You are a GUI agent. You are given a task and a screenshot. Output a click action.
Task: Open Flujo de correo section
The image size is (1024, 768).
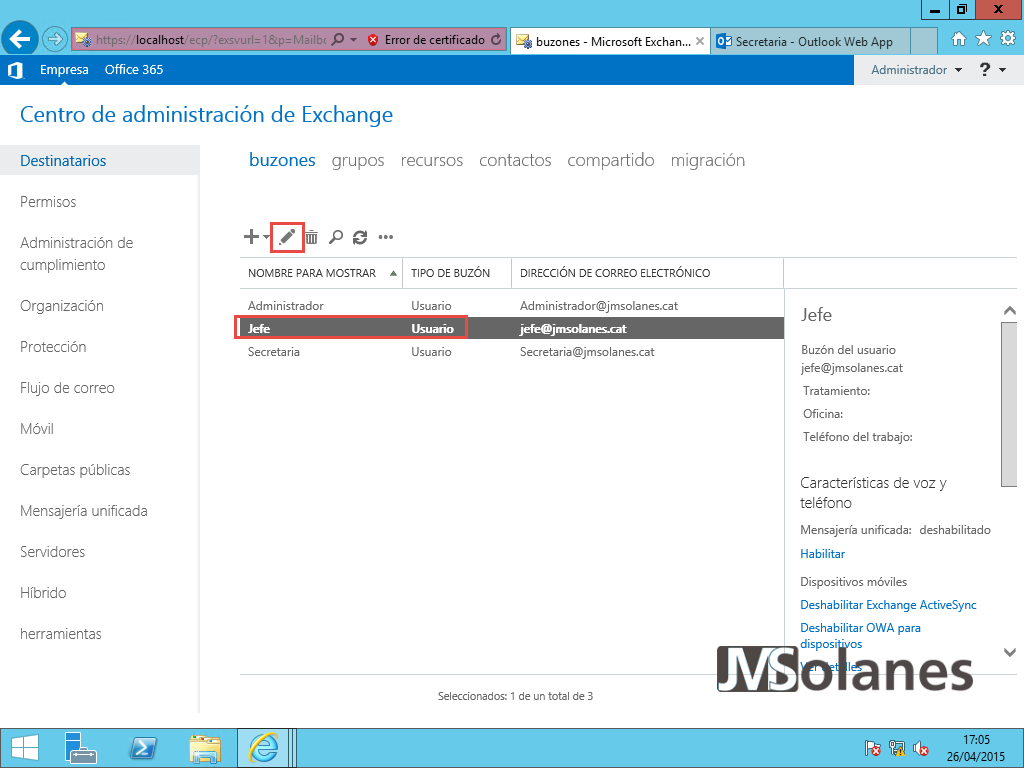tap(67, 388)
